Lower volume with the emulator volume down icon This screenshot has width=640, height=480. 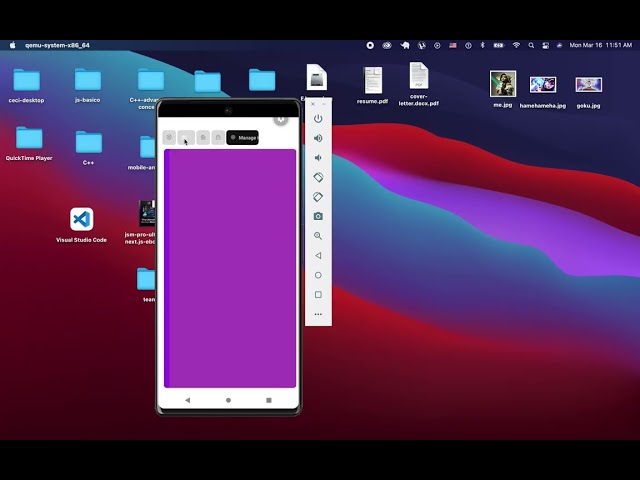coord(318,158)
